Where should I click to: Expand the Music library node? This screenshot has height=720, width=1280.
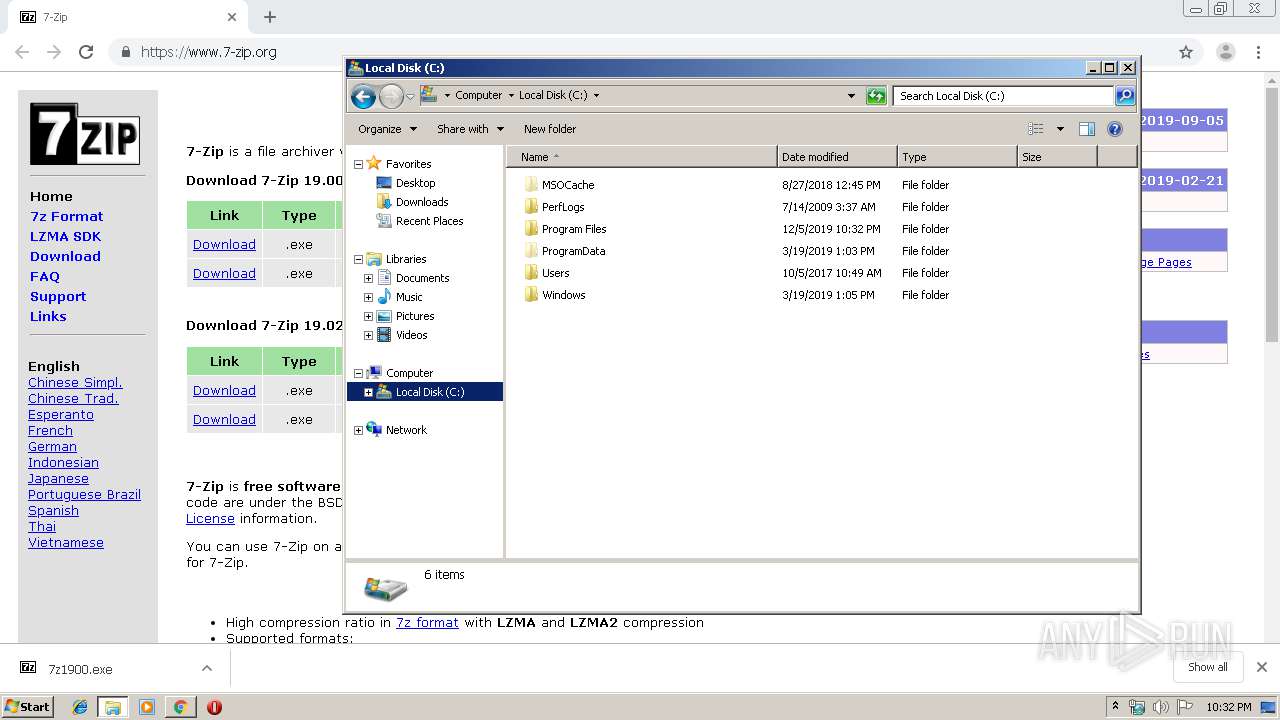(x=368, y=297)
